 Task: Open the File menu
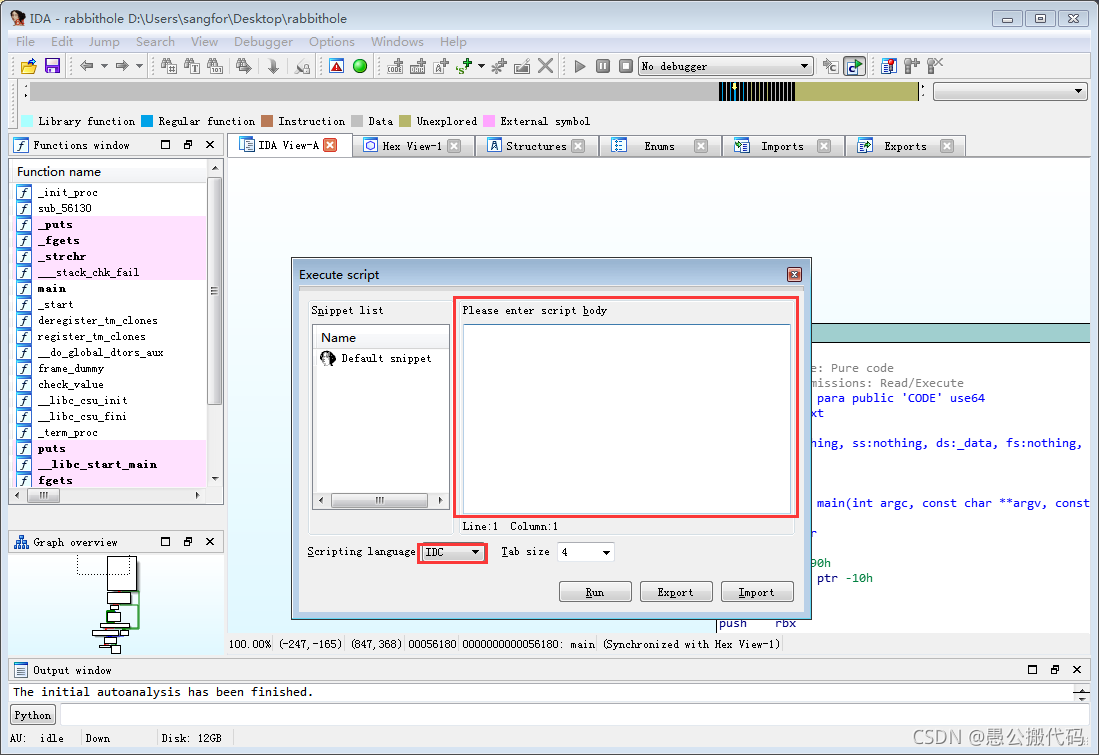[25, 42]
